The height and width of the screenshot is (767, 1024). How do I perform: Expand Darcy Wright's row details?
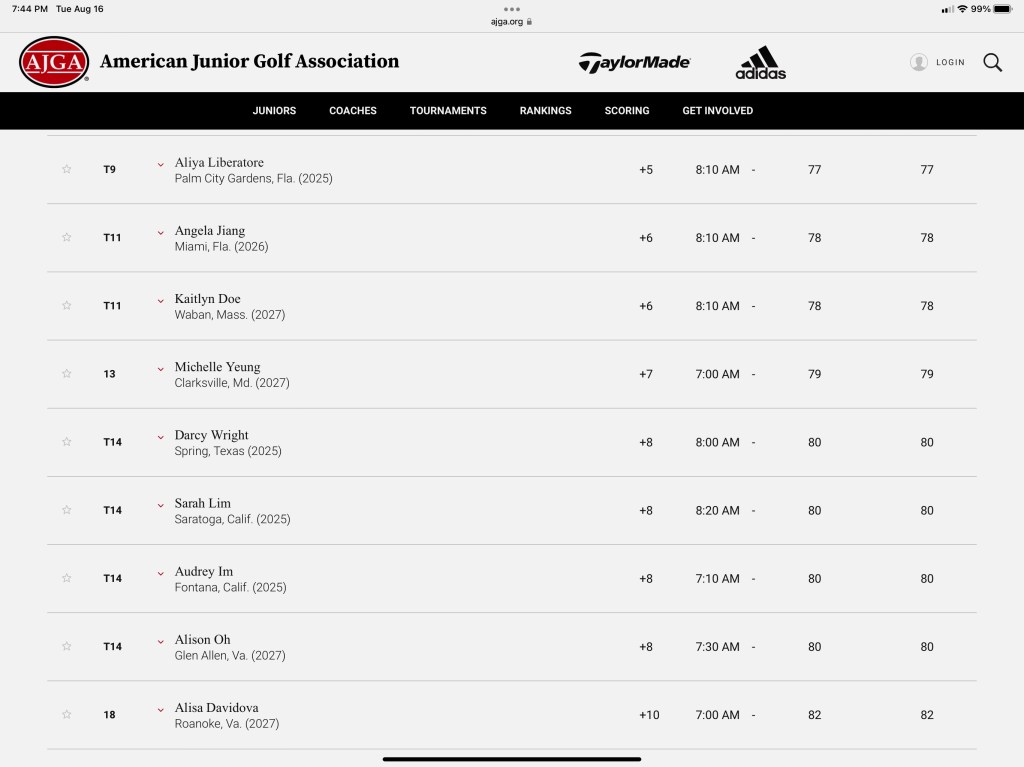click(x=160, y=436)
